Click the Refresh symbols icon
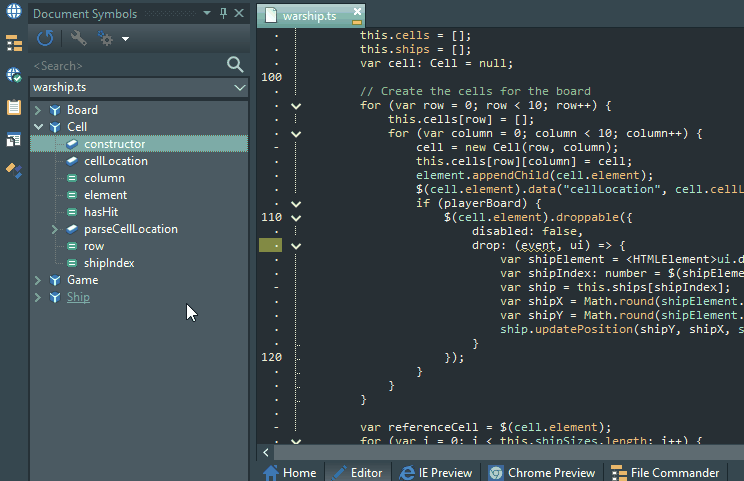Image resolution: width=744 pixels, height=481 pixels. (x=45, y=39)
